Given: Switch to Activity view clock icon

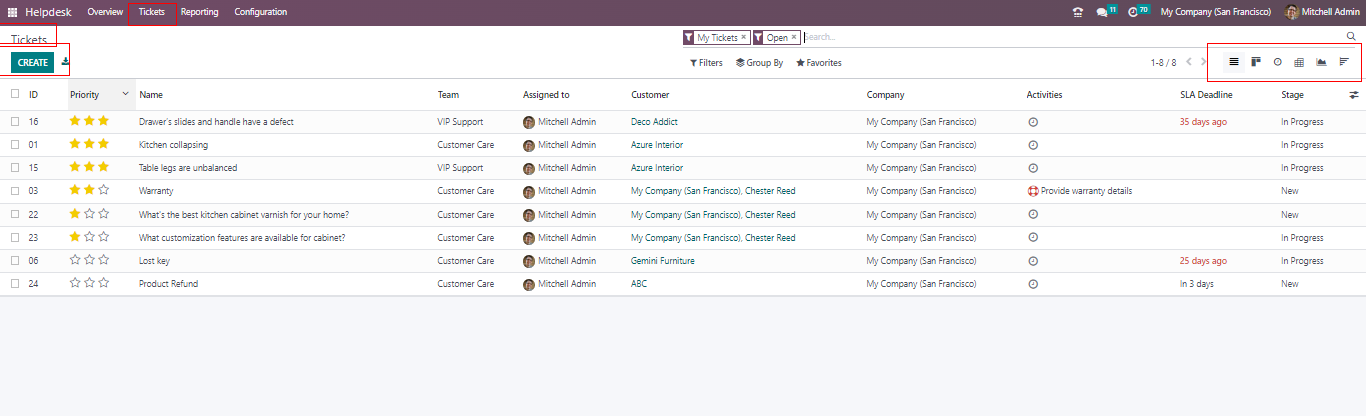Looking at the screenshot, I should tap(1277, 62).
